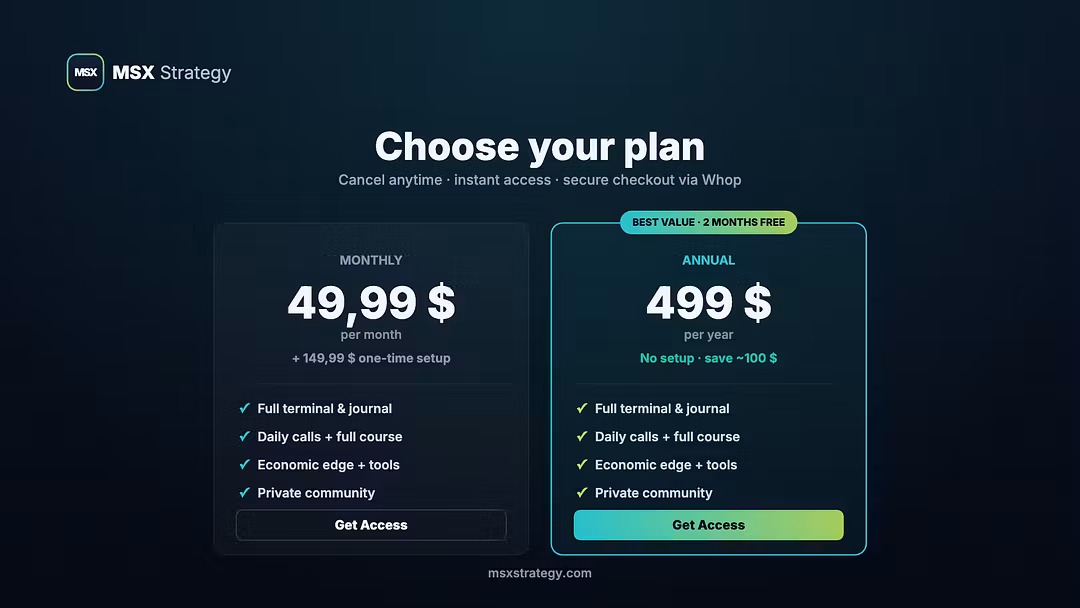Click Monthly checkmark beside Daily calls + full course
1080x608 pixels.
click(245, 437)
